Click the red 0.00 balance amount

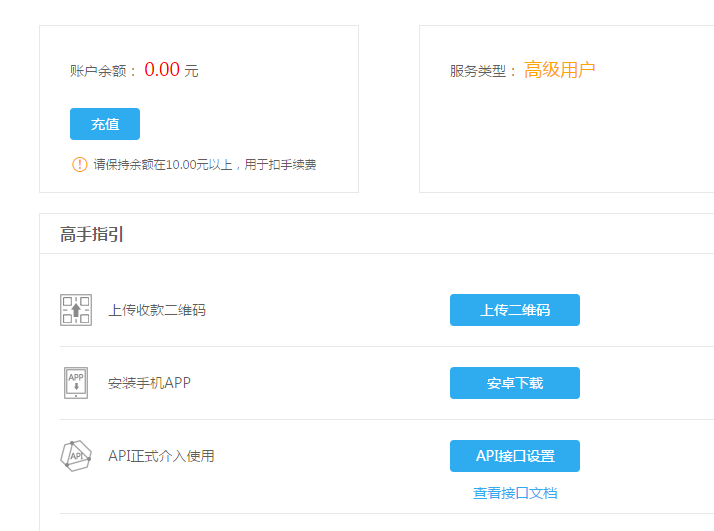[162, 70]
